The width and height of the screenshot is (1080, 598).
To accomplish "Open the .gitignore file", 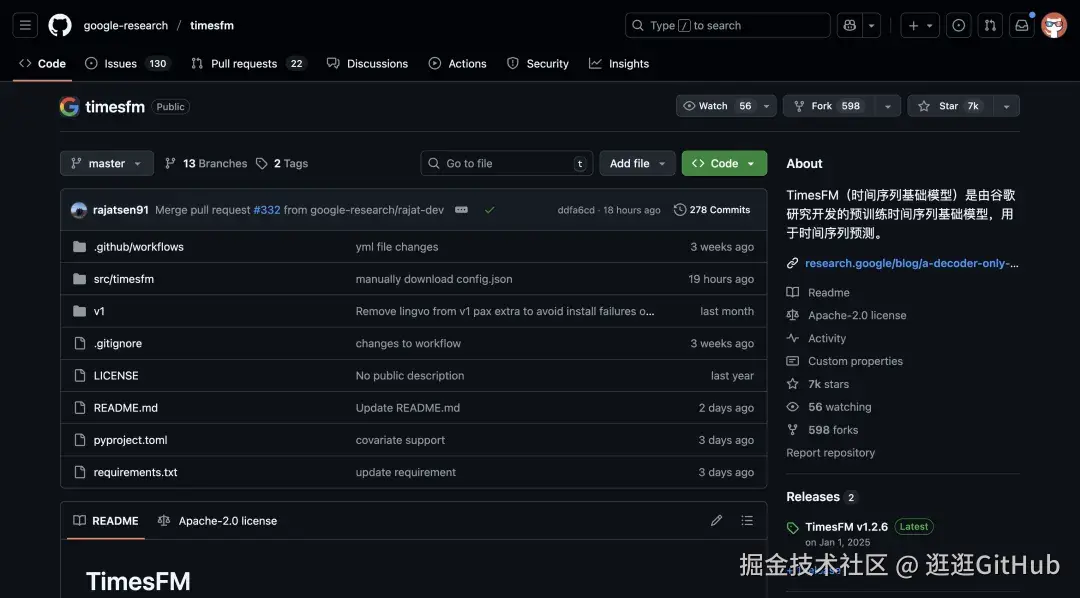I will [118, 343].
